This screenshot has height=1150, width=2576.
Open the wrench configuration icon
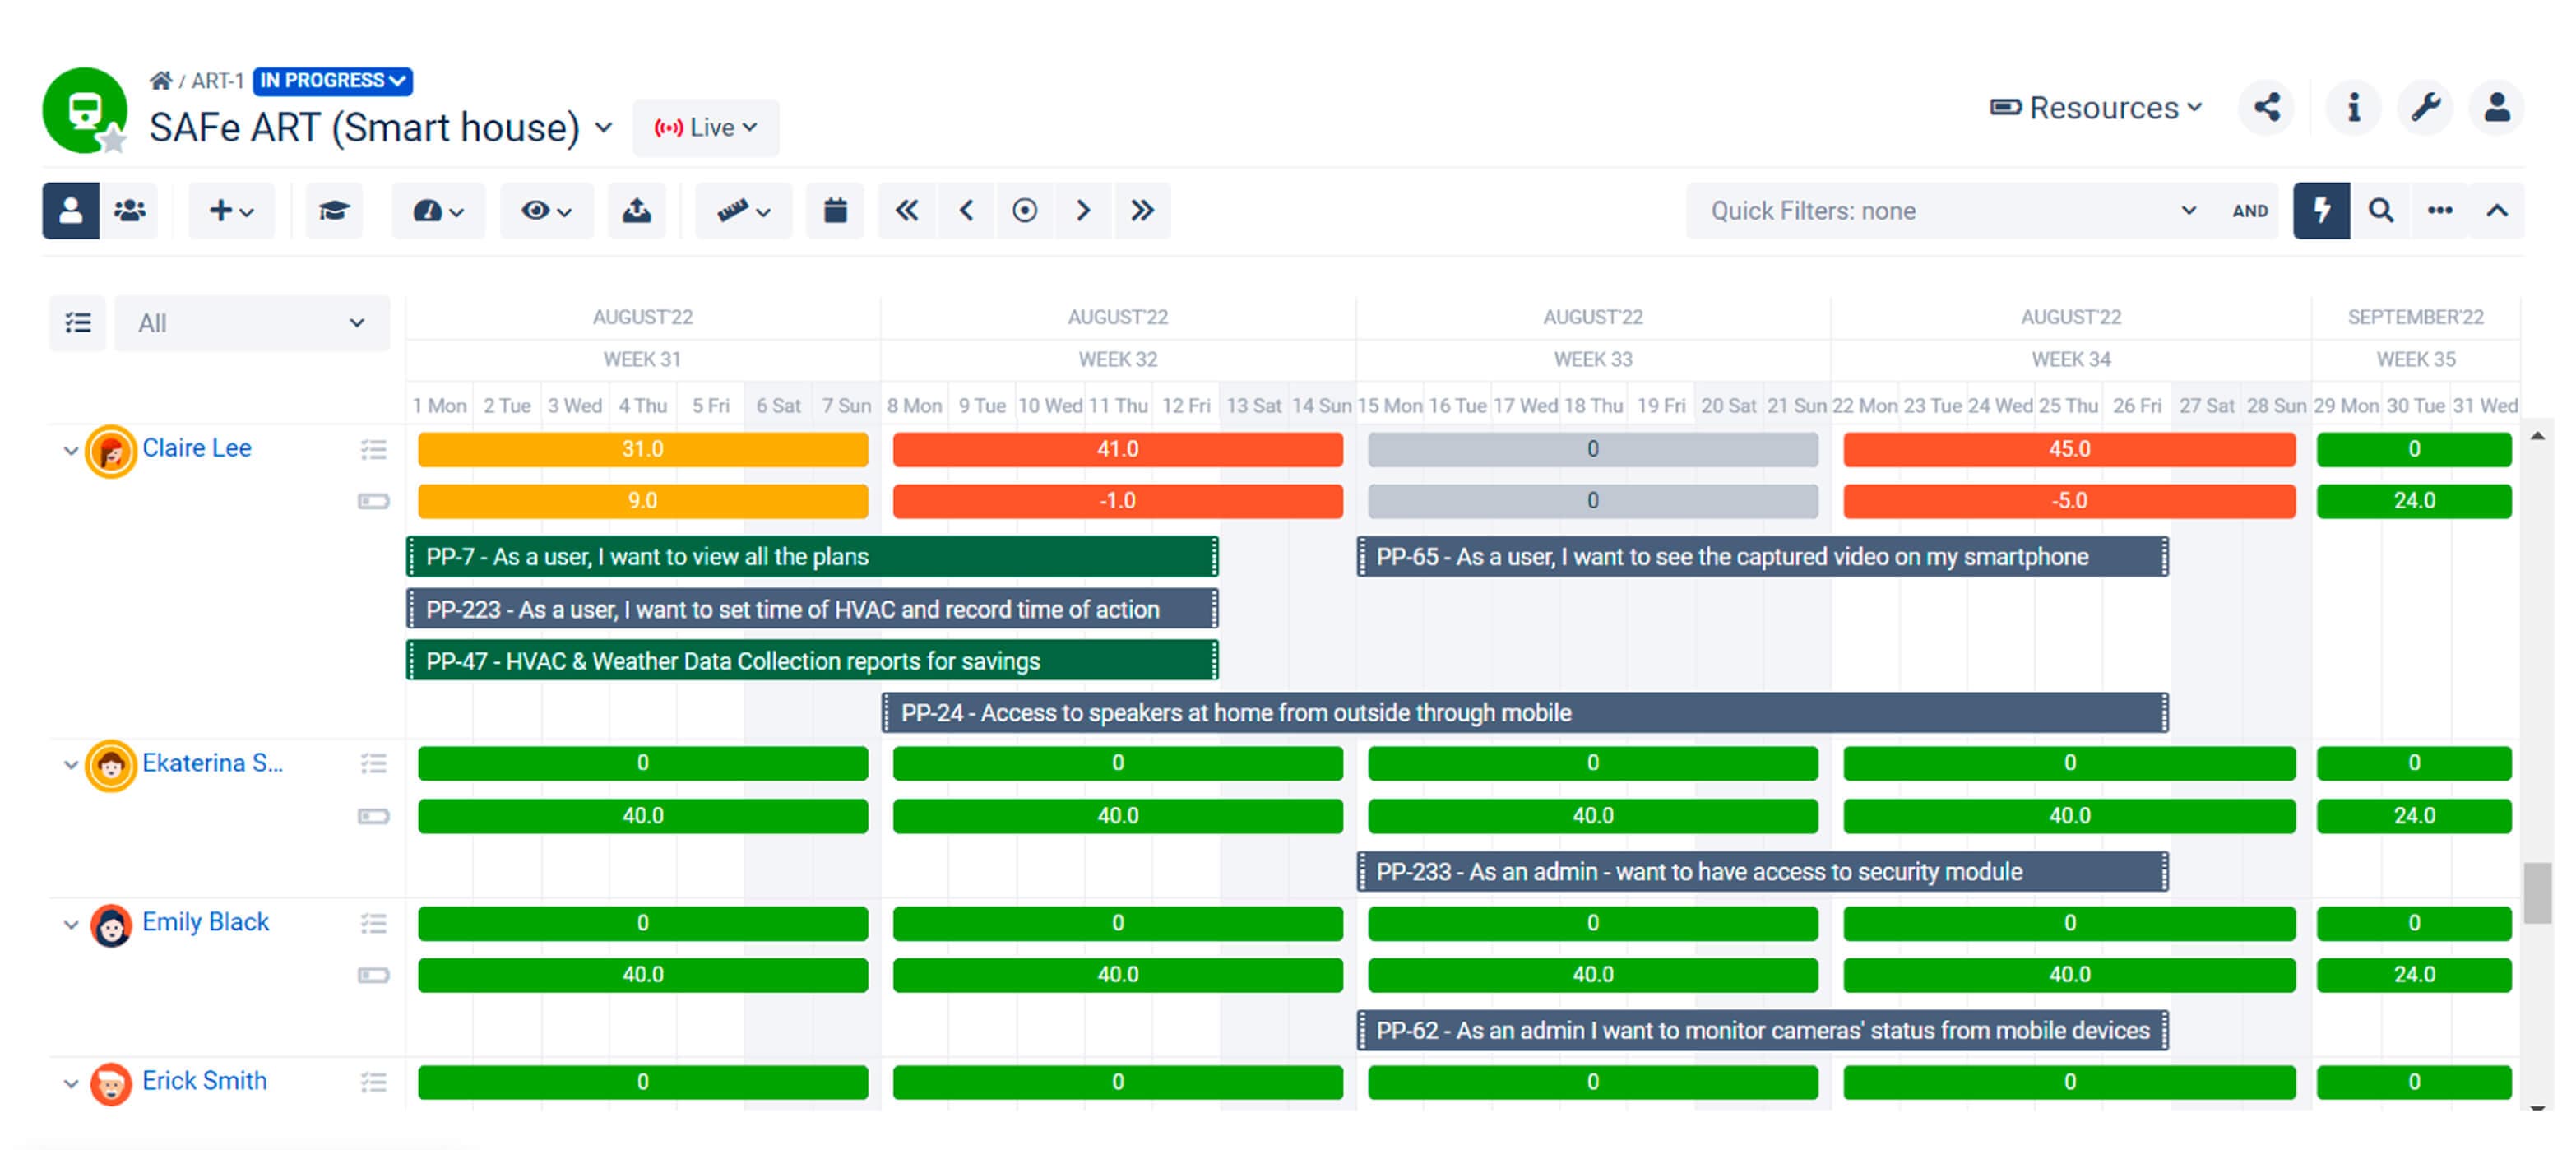(x=2426, y=107)
